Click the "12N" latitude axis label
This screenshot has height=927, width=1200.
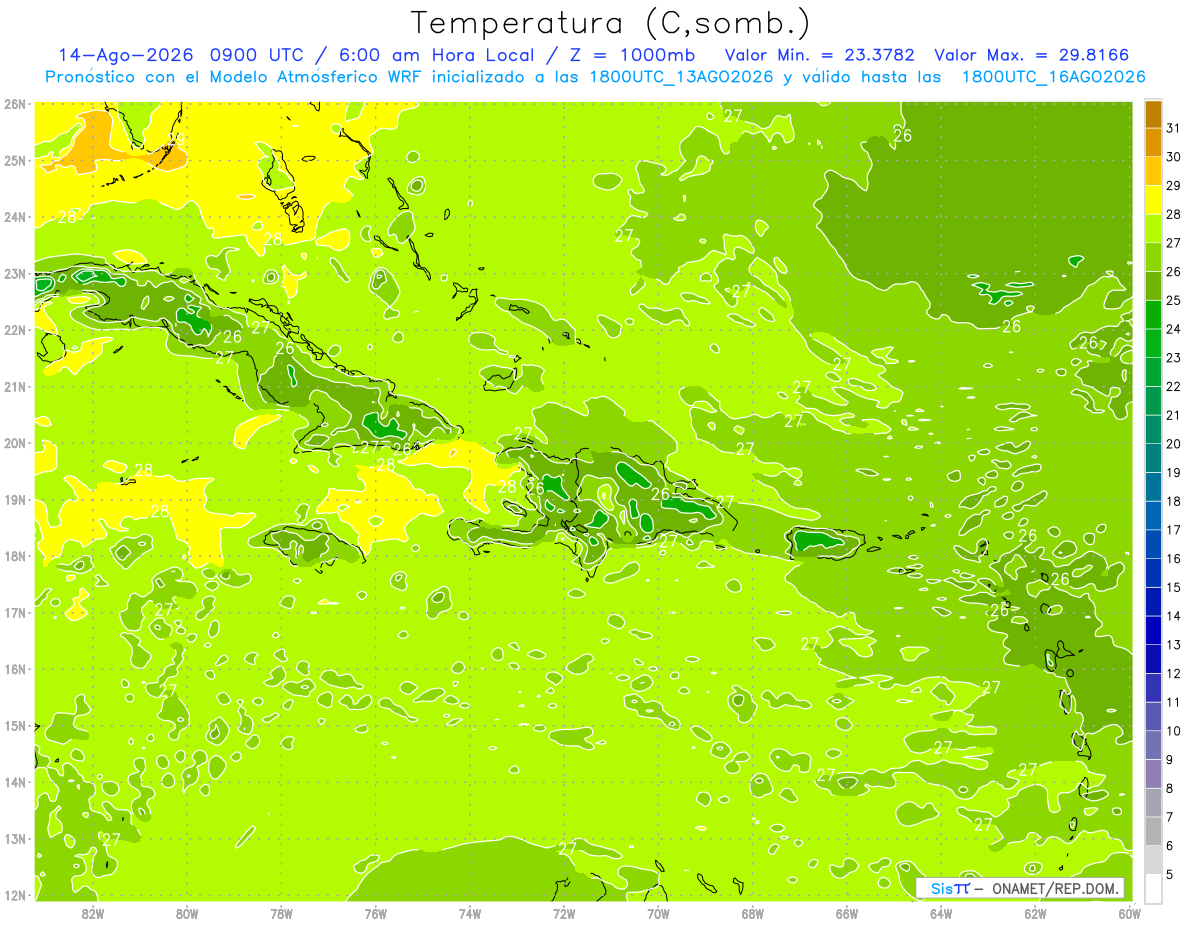click(15, 895)
